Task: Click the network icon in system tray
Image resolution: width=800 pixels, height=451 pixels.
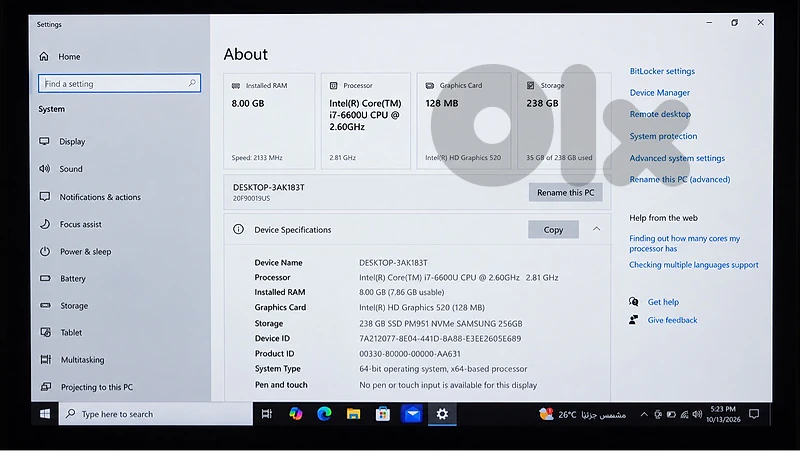Action: click(684, 414)
